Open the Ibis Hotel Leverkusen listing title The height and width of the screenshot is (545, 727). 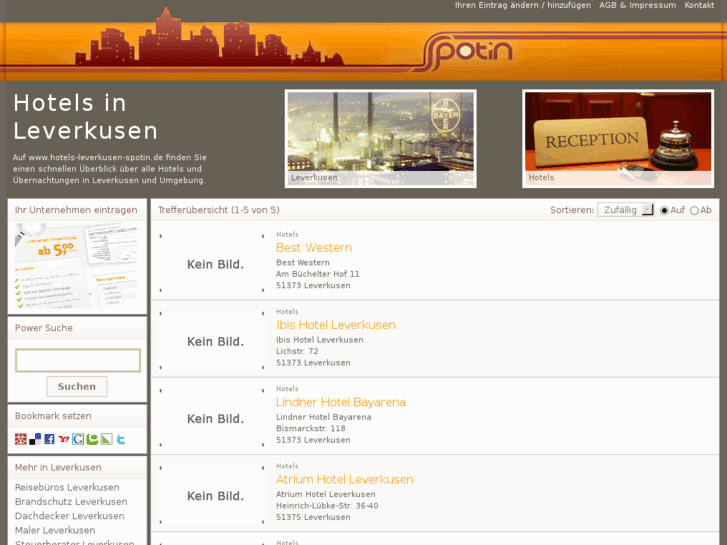pos(336,325)
